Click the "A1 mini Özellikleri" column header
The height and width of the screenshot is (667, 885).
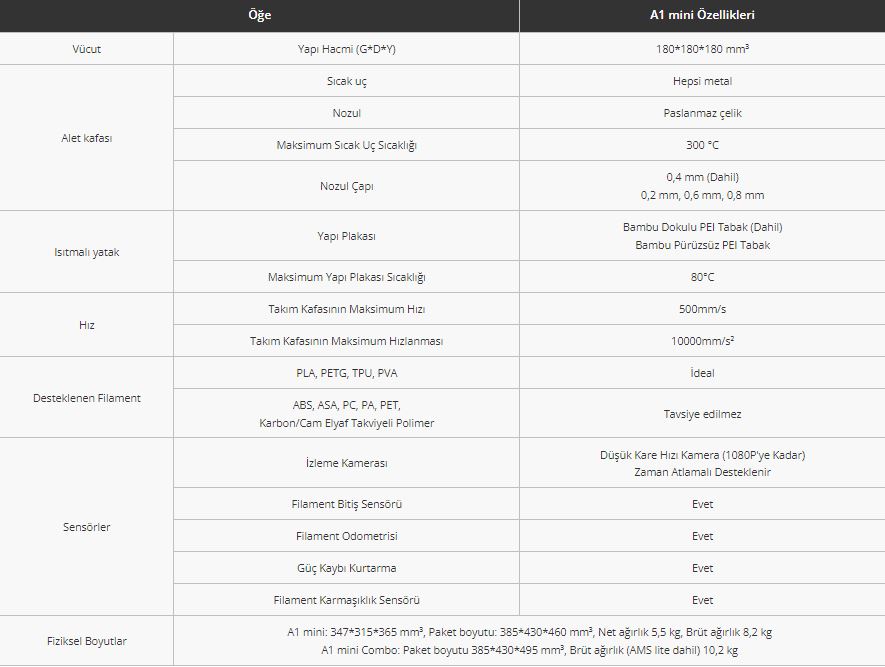(x=702, y=15)
